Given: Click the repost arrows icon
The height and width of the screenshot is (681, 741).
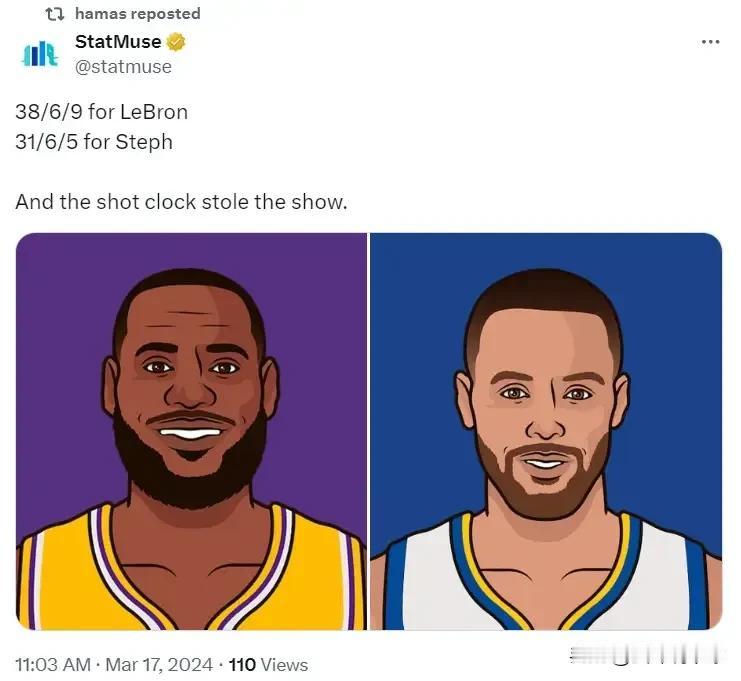Looking at the screenshot, I should click(x=55, y=14).
